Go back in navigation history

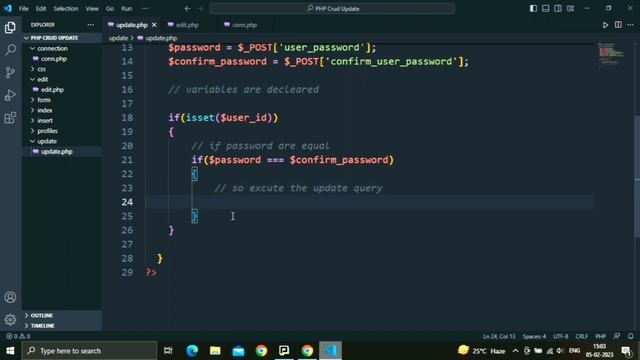[x=187, y=8]
